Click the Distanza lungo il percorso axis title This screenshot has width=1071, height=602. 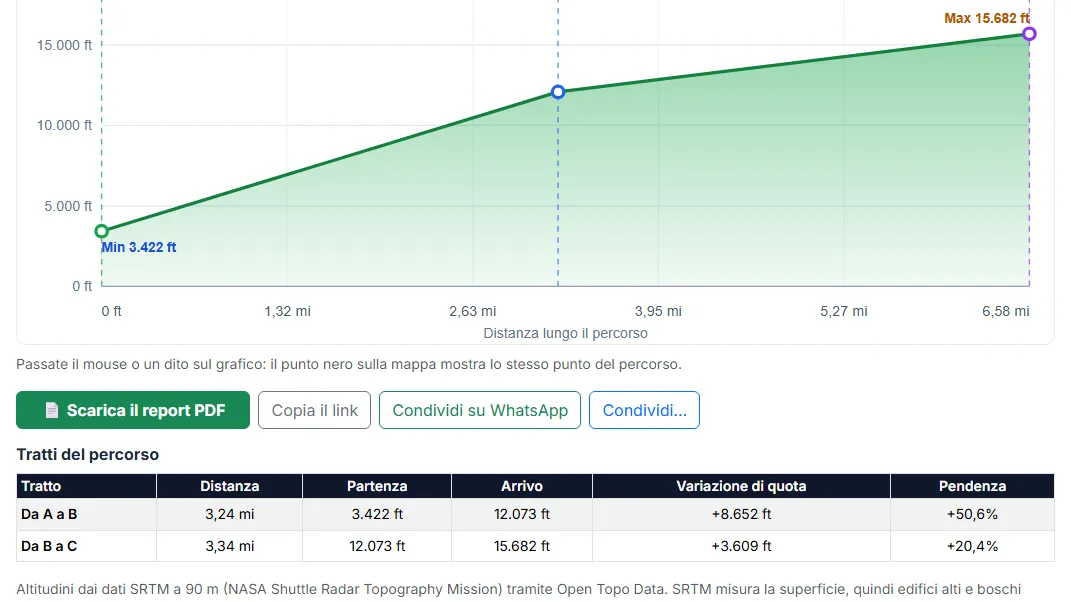566,333
